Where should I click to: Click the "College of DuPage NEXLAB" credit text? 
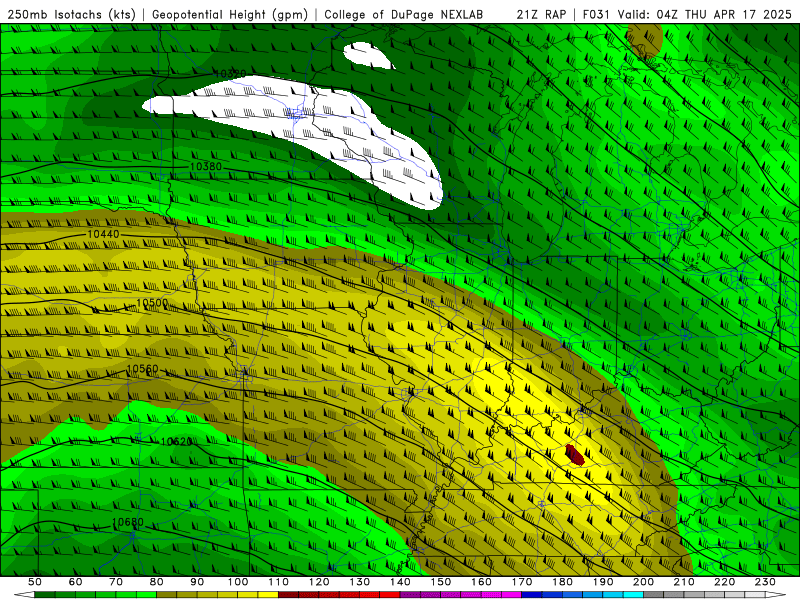404,14
